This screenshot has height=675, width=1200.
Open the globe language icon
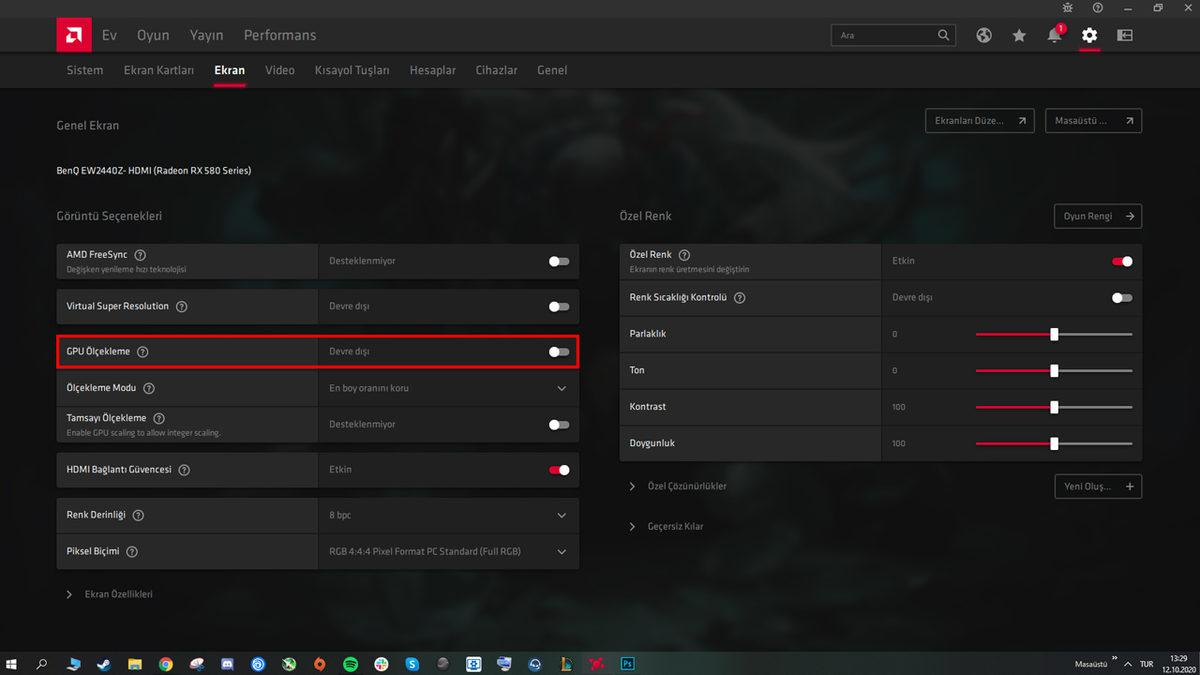click(x=983, y=34)
